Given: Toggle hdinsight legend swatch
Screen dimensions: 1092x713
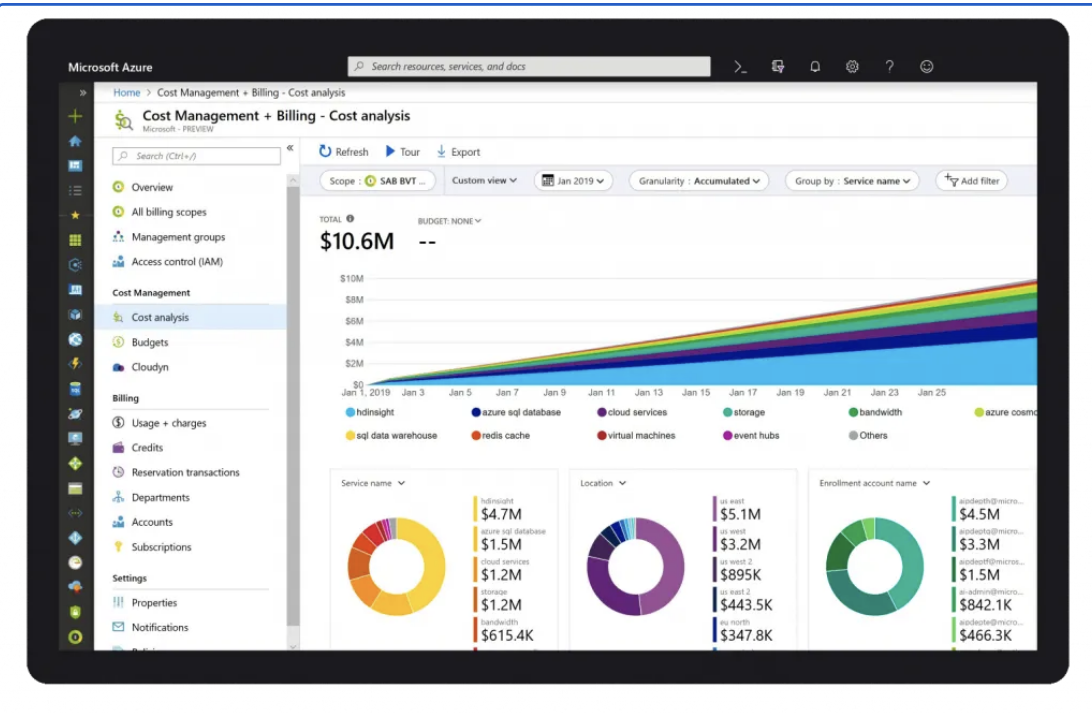Looking at the screenshot, I should pyautogui.click(x=350, y=412).
